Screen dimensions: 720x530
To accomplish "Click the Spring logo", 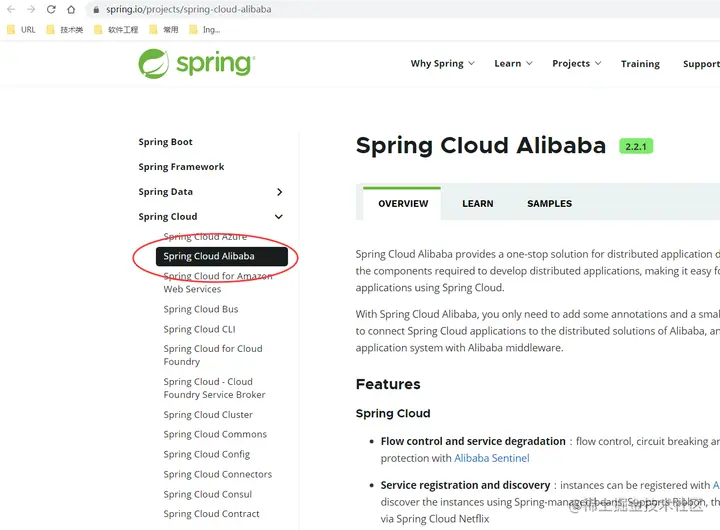I will pos(197,63).
